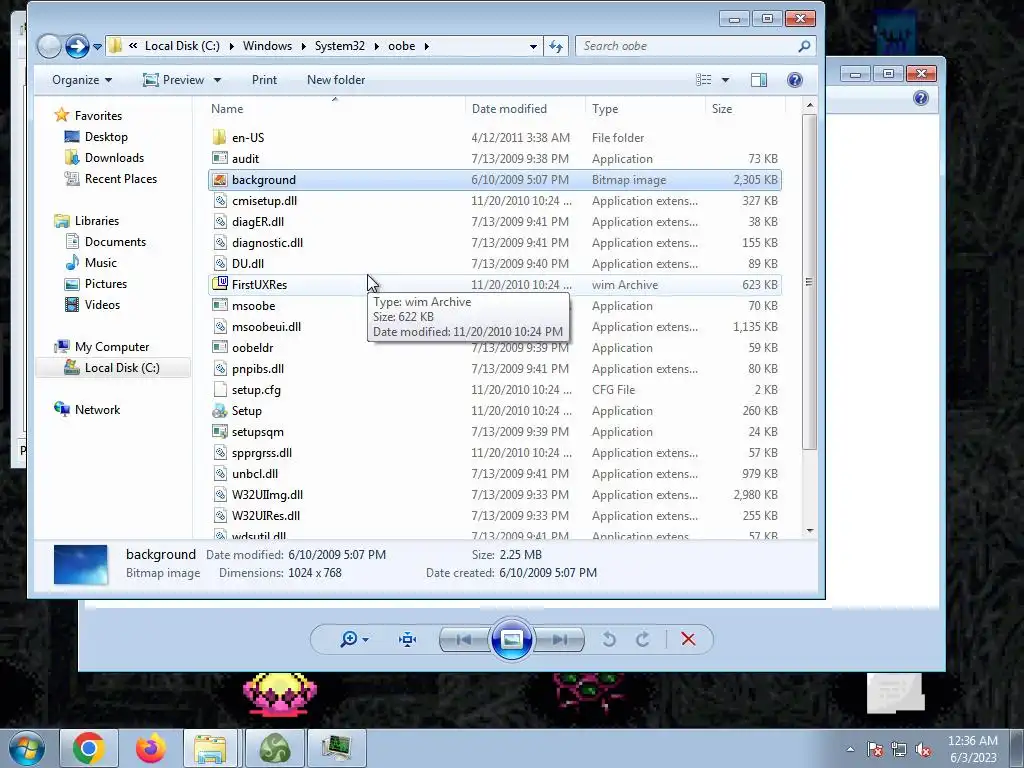1024x768 pixels.
Task: Open Explorer help question mark icon
Action: point(795,80)
